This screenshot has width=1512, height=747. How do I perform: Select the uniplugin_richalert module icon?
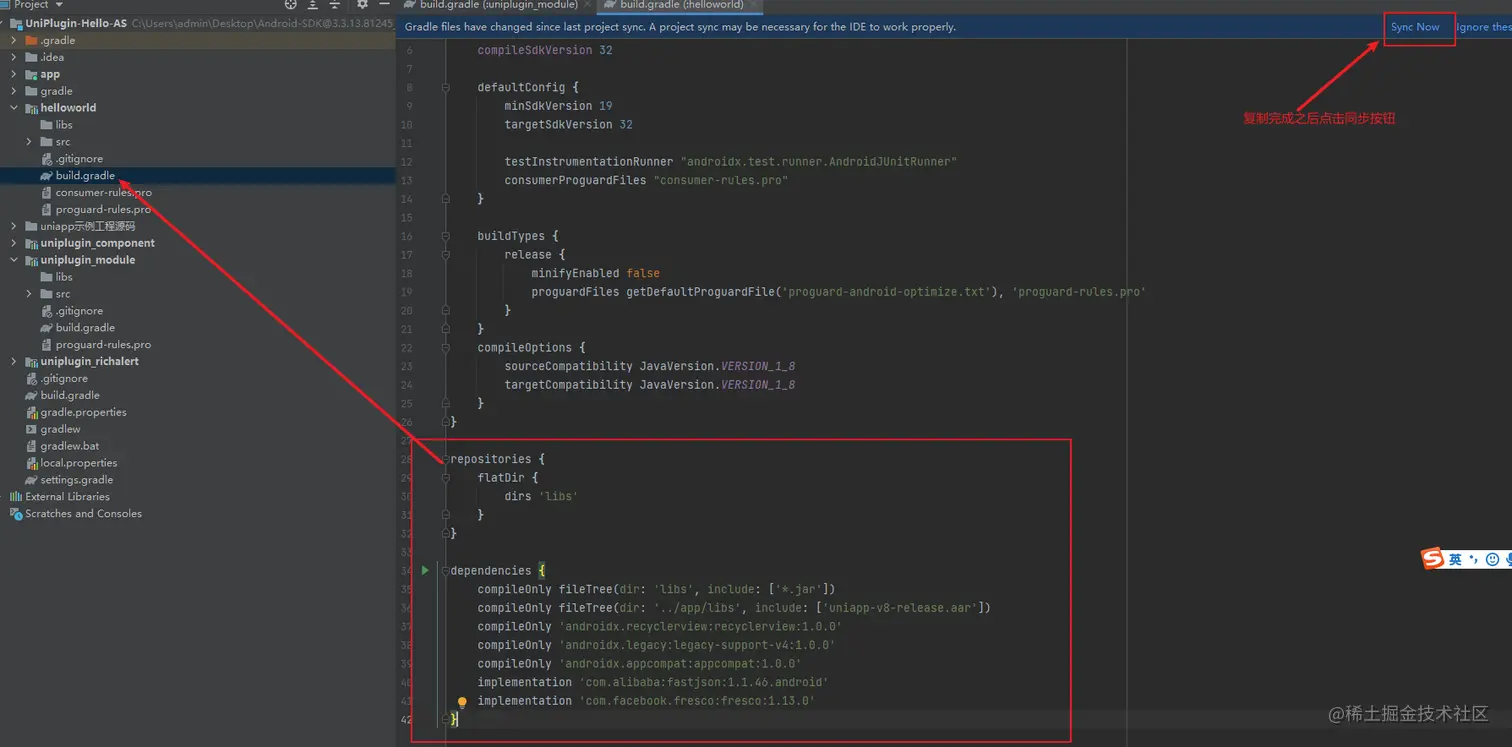[31, 361]
